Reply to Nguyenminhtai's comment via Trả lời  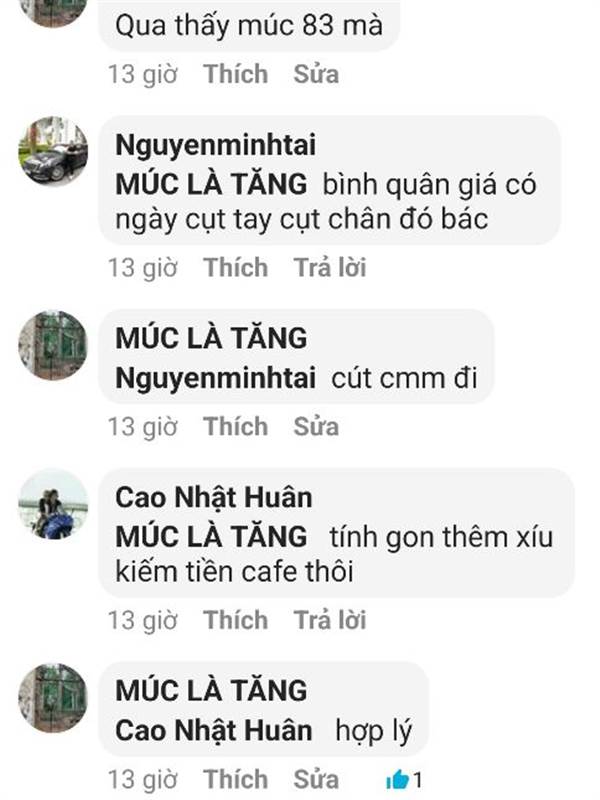click(330, 267)
